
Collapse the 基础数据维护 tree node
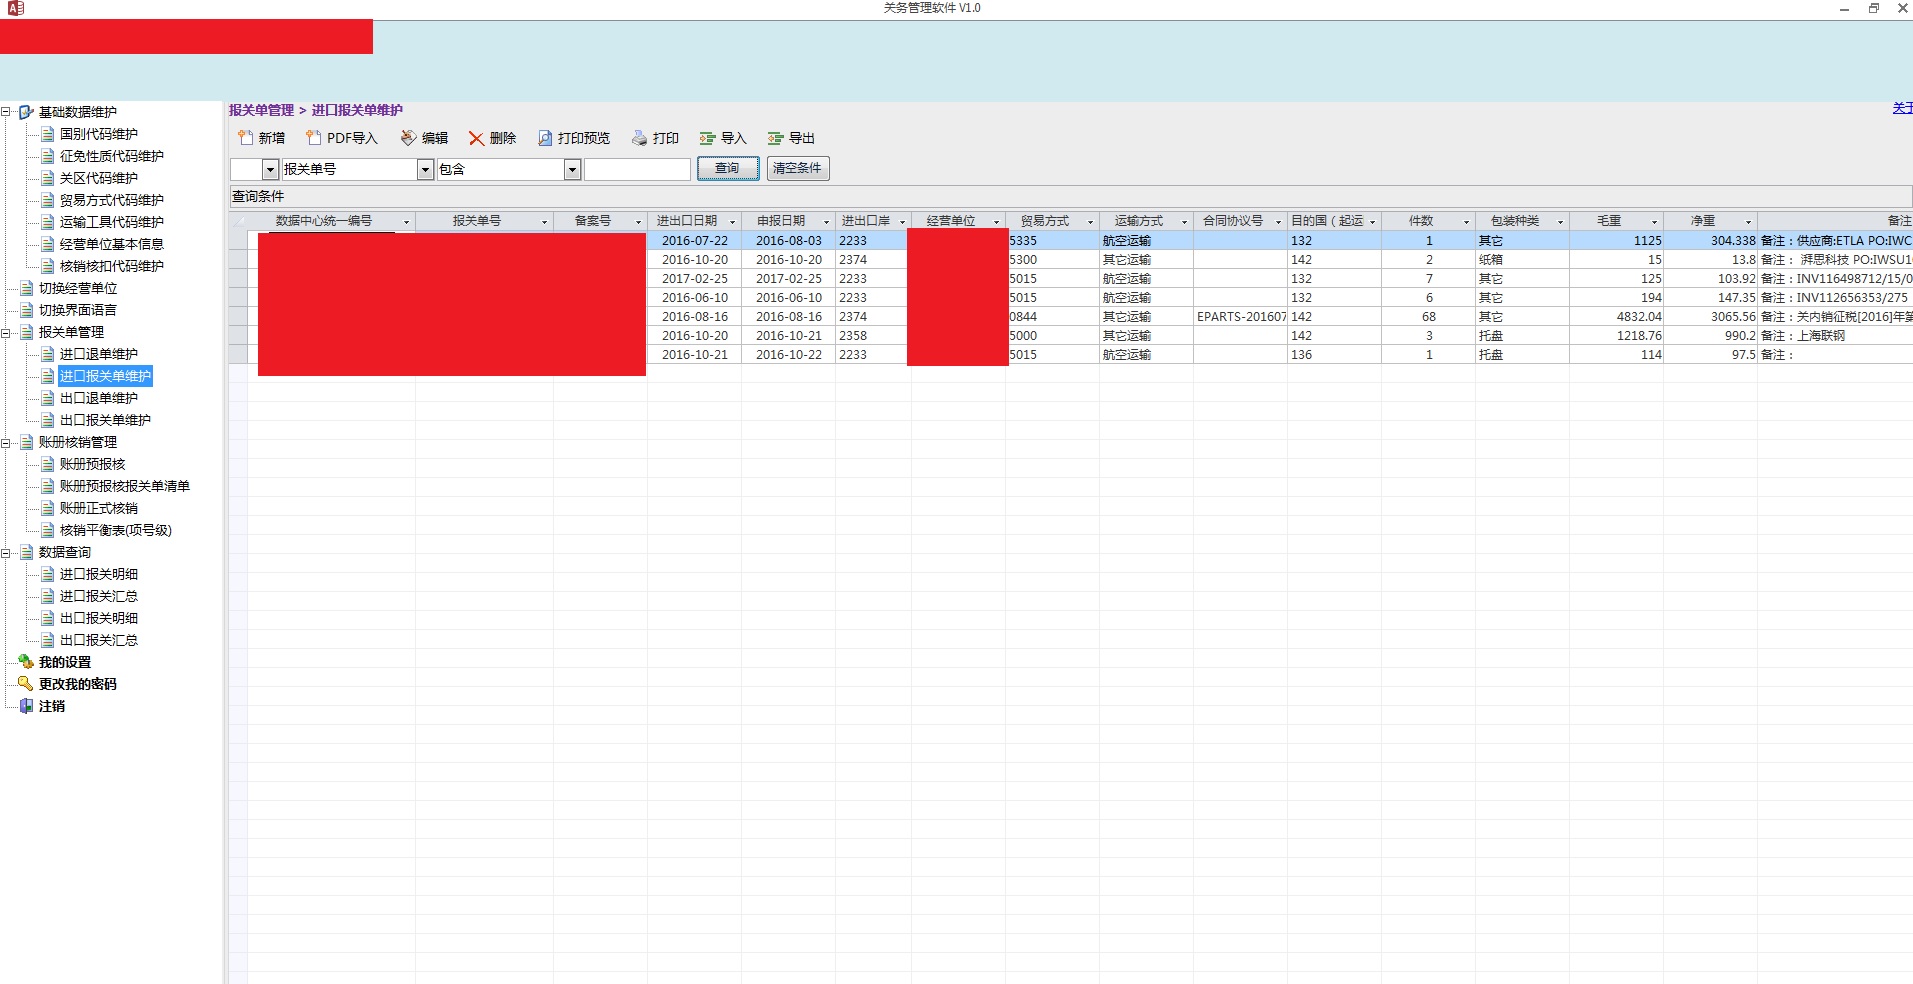tap(6, 112)
